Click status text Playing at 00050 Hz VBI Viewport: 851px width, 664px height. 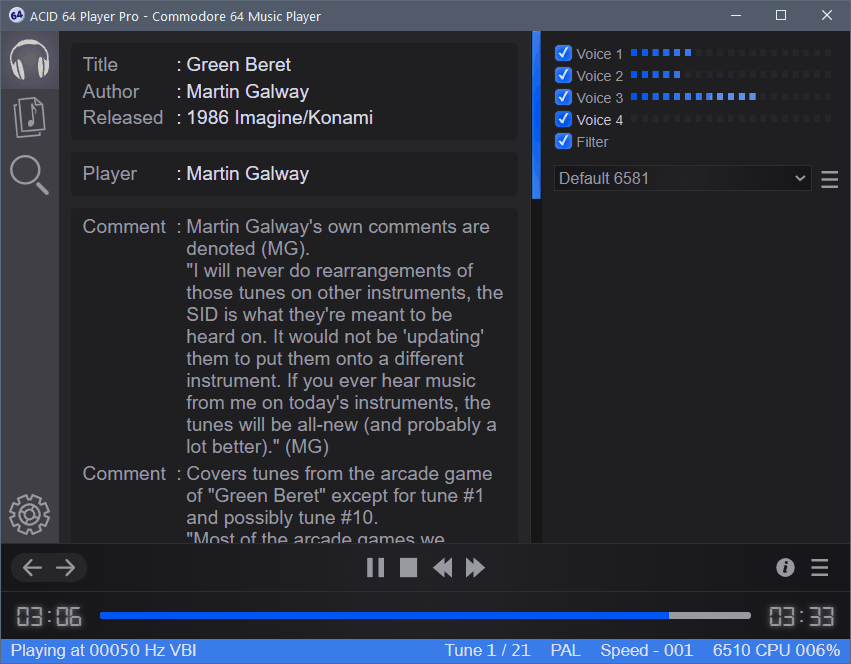[x=104, y=650]
